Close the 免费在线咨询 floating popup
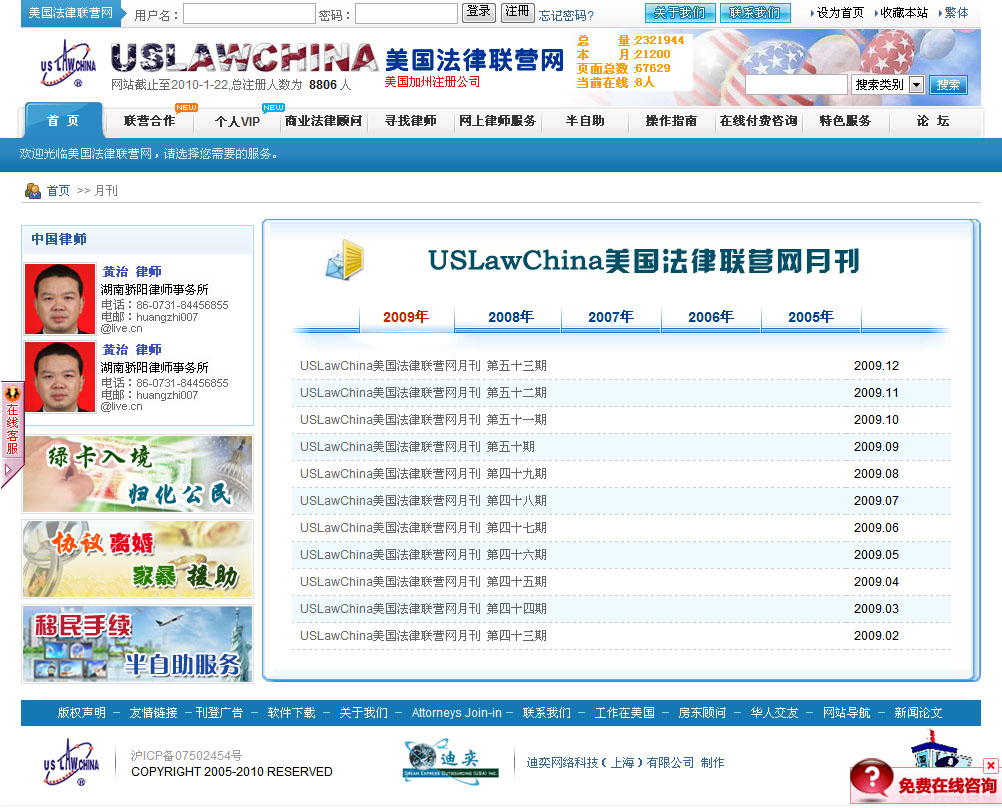1002x808 pixels. coord(990,765)
